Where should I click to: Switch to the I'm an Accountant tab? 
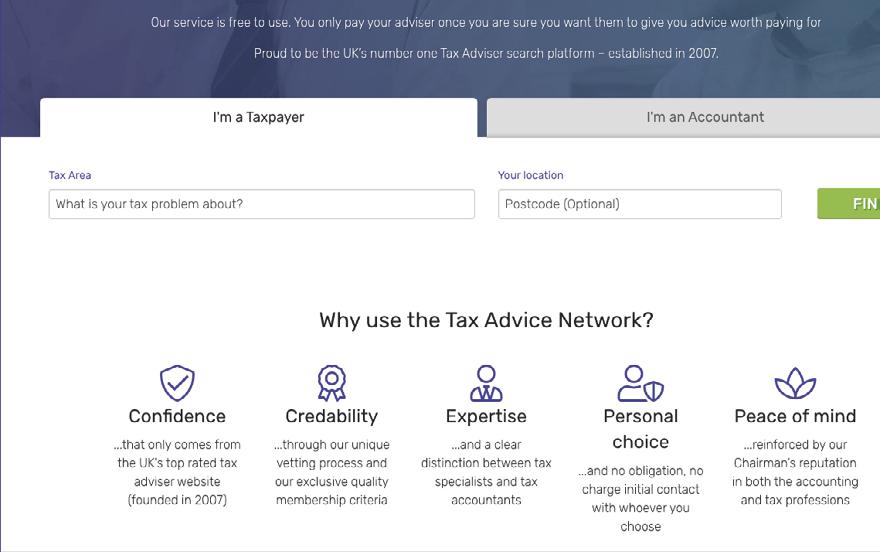[683, 117]
